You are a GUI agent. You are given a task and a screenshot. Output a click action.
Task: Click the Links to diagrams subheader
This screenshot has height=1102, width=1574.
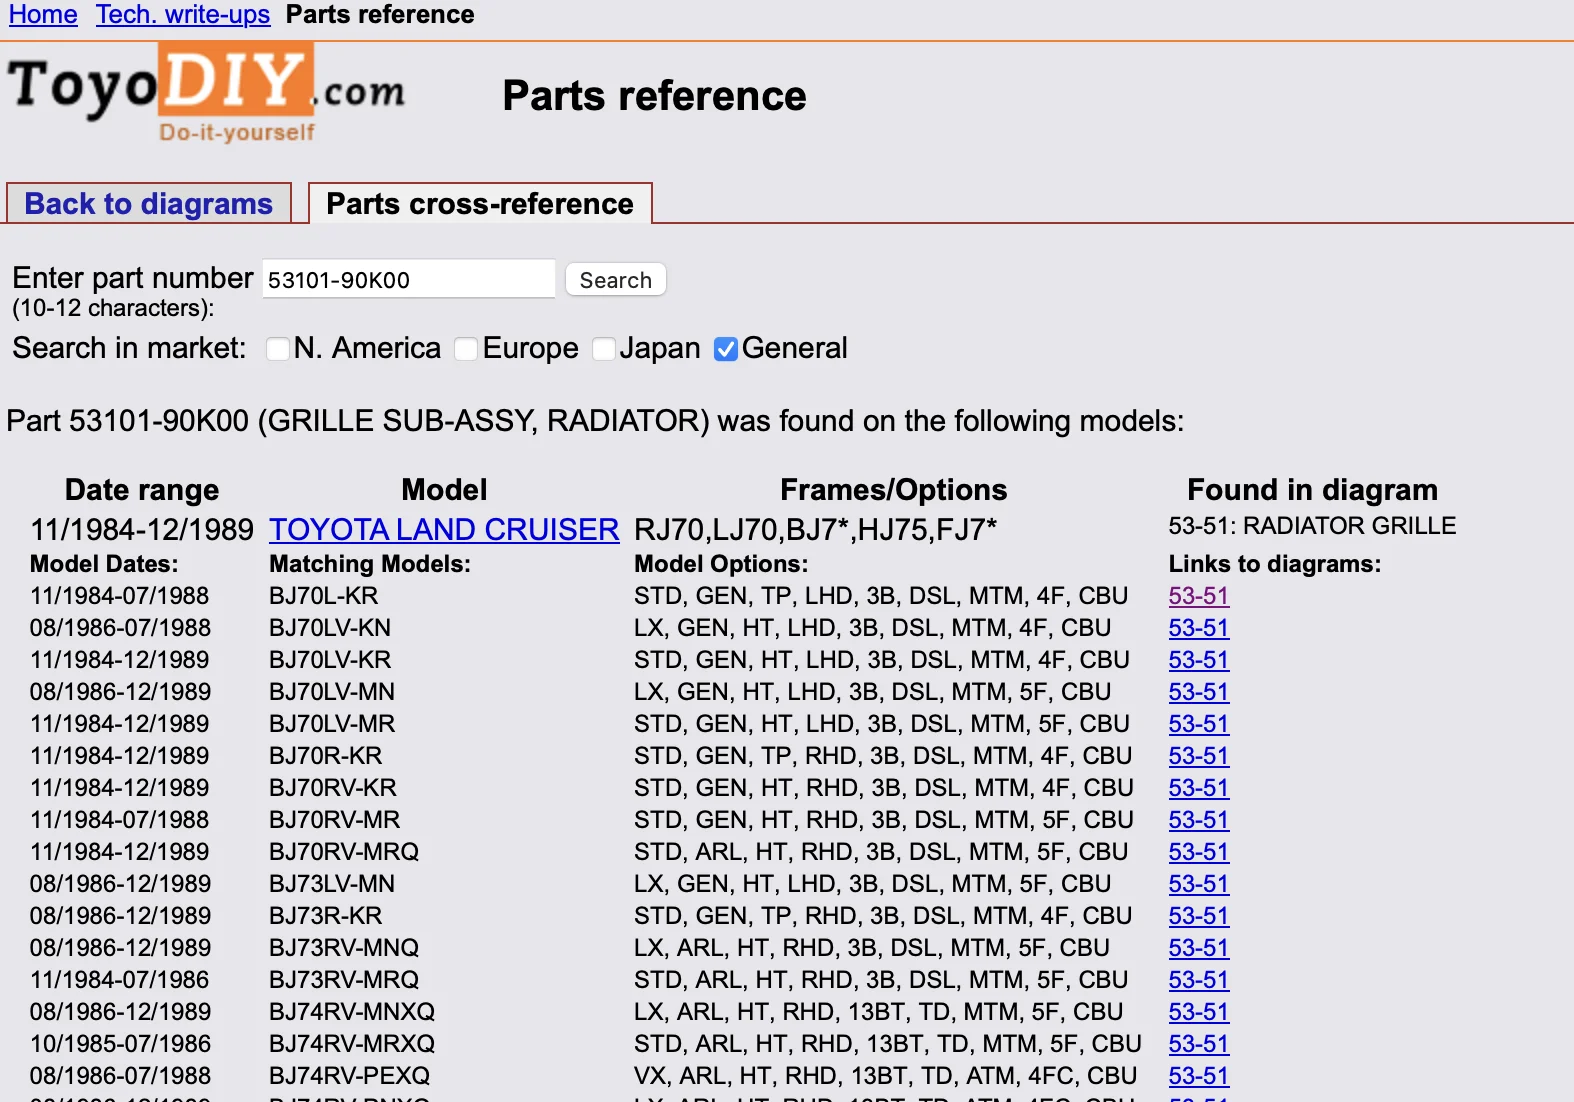coord(1275,564)
